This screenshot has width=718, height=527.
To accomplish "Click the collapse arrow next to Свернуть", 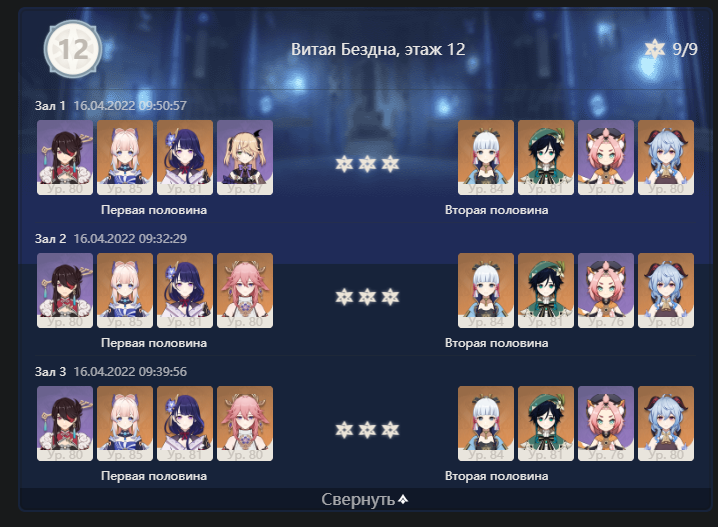I will tap(403, 500).
